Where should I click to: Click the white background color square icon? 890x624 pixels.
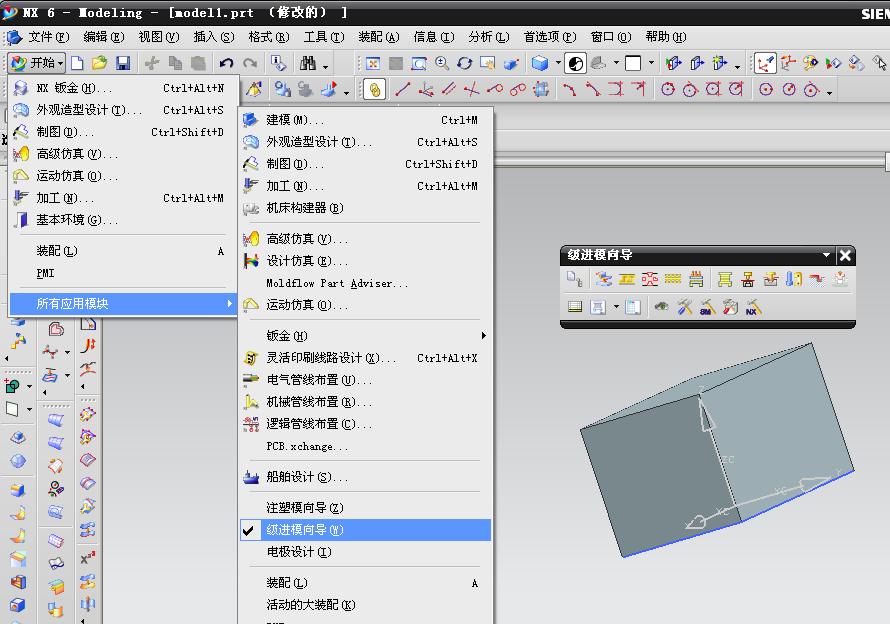(632, 63)
